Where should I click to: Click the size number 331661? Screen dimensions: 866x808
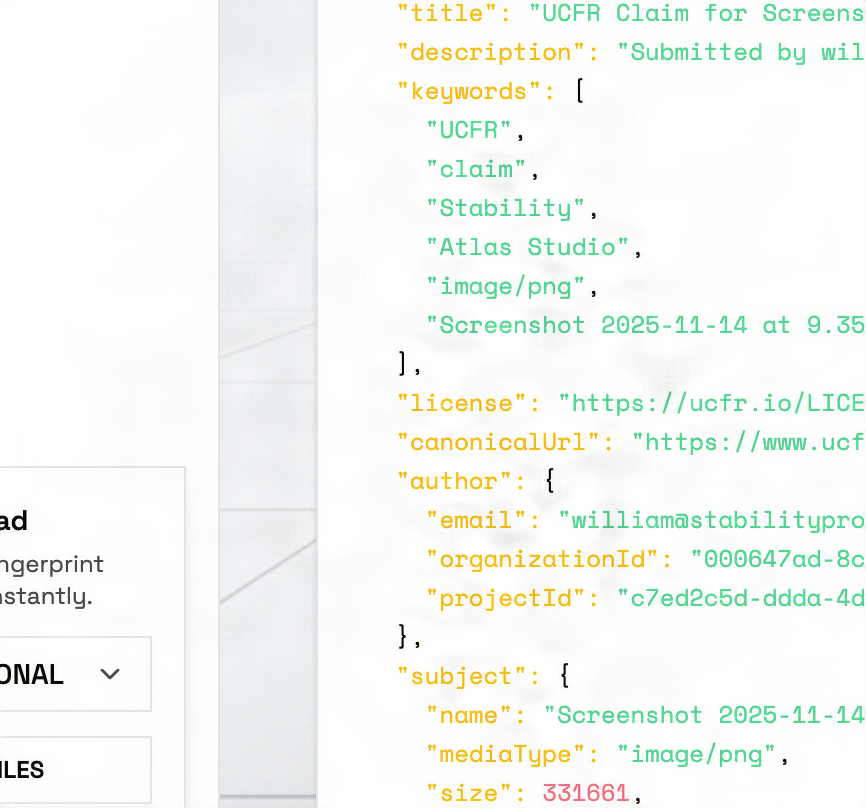(586, 793)
